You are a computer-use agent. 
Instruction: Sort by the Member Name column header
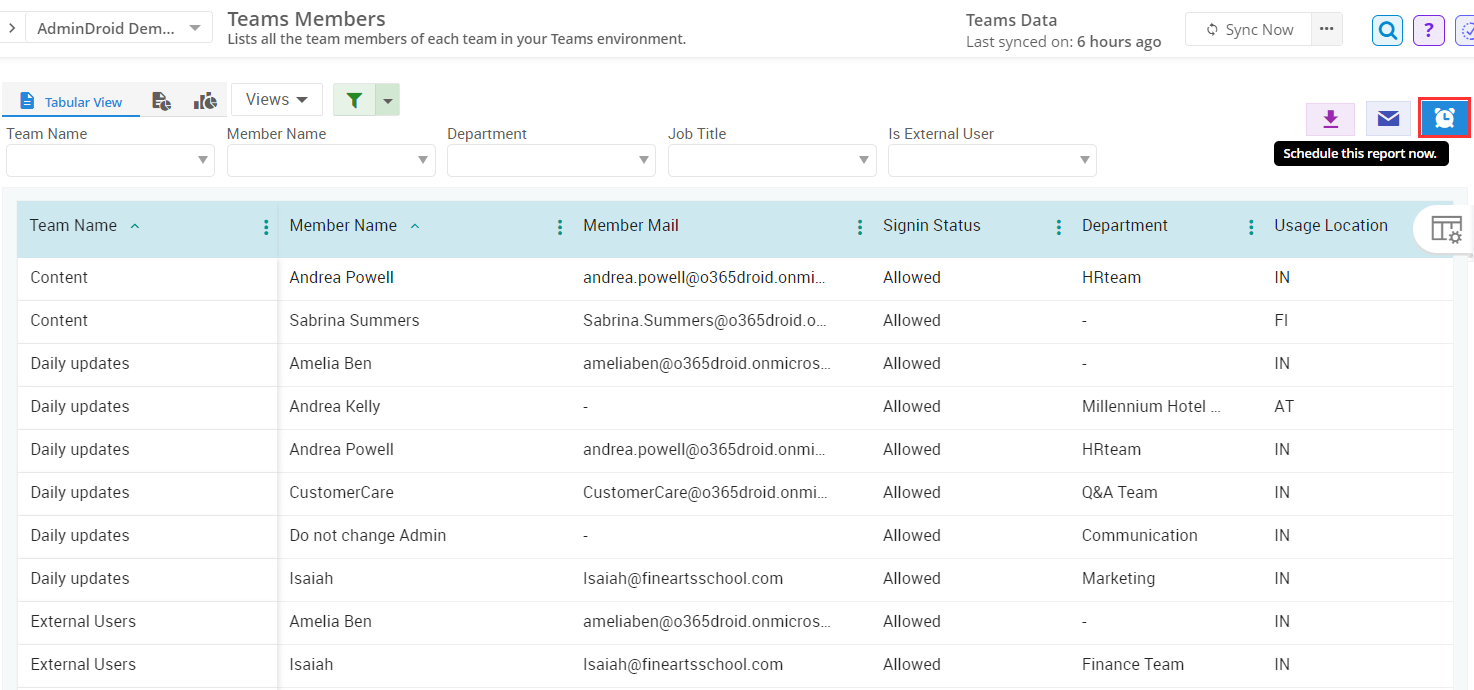tap(343, 226)
